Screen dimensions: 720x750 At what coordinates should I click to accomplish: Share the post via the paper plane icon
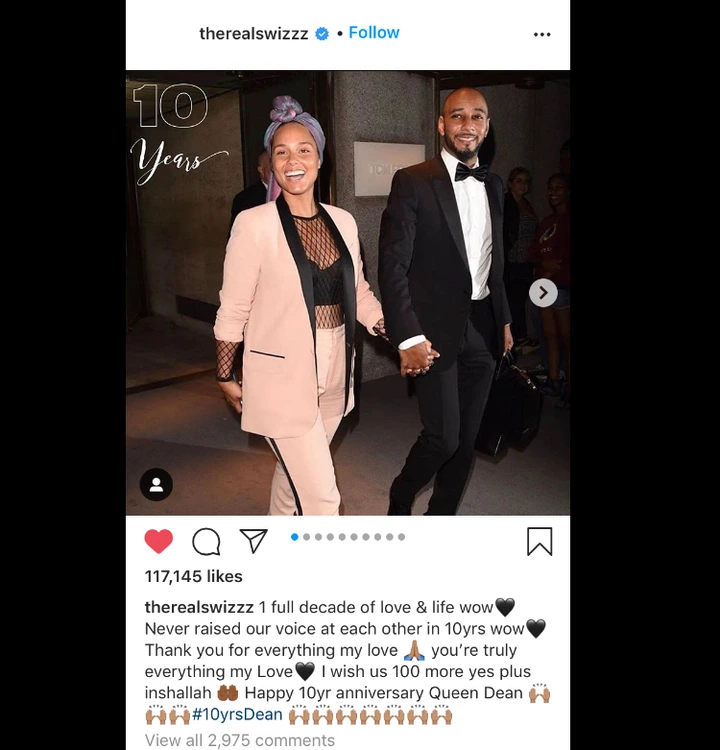click(x=253, y=541)
